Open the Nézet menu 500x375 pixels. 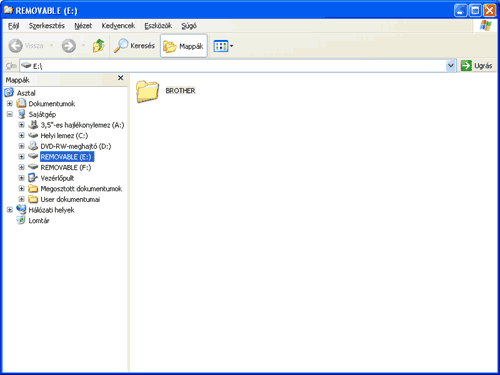coord(83,26)
